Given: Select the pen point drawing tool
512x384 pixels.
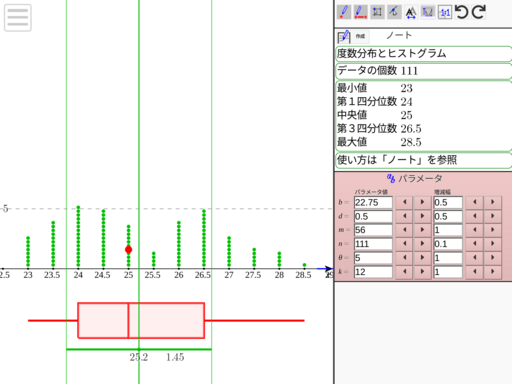Looking at the screenshot, I should coord(344,12).
